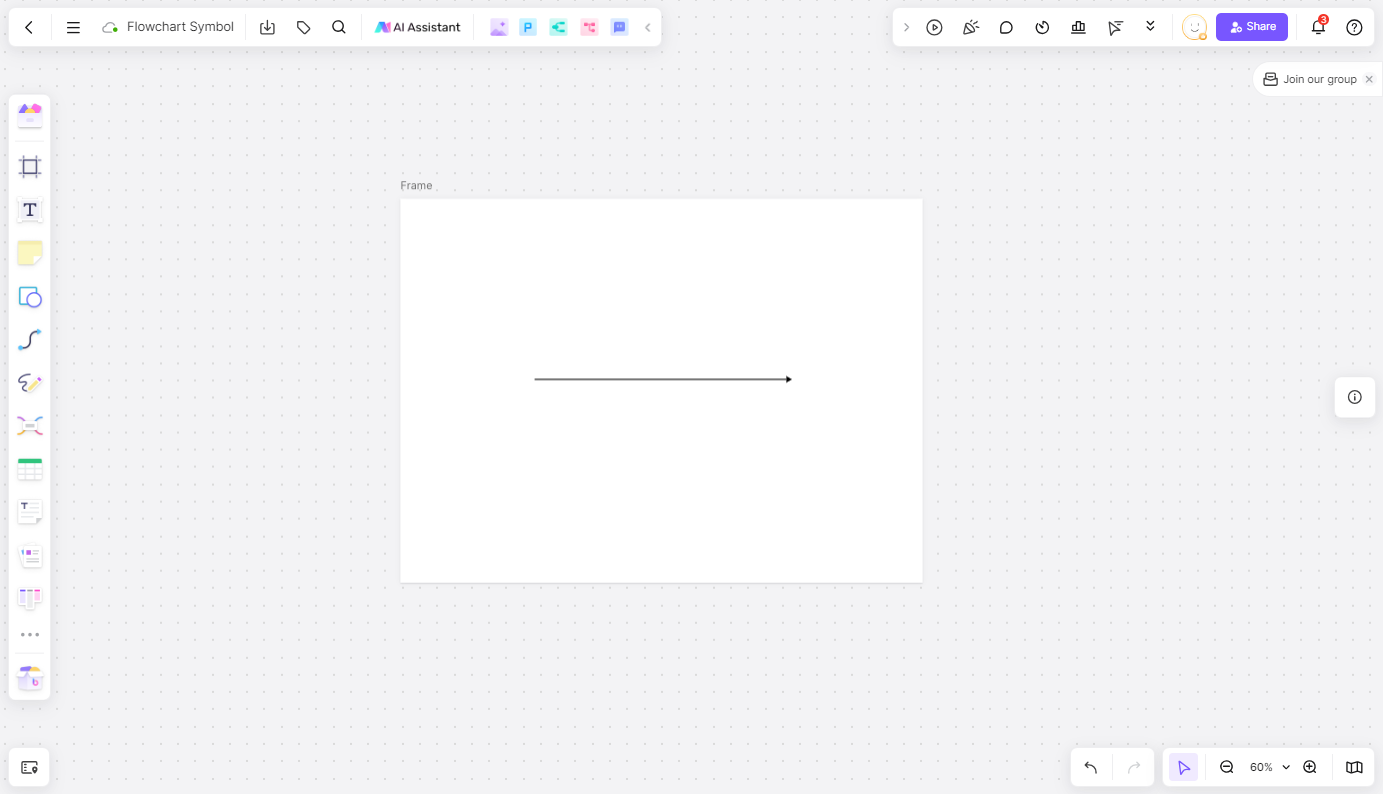1383x794 pixels.
Task: Select the Shapes tool
Action: (30, 297)
